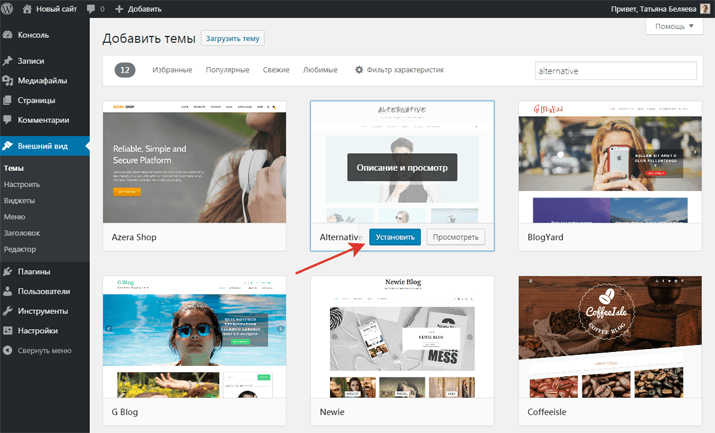Select the Виджеты submenu item
This screenshot has width=715, height=433.
click(x=19, y=201)
